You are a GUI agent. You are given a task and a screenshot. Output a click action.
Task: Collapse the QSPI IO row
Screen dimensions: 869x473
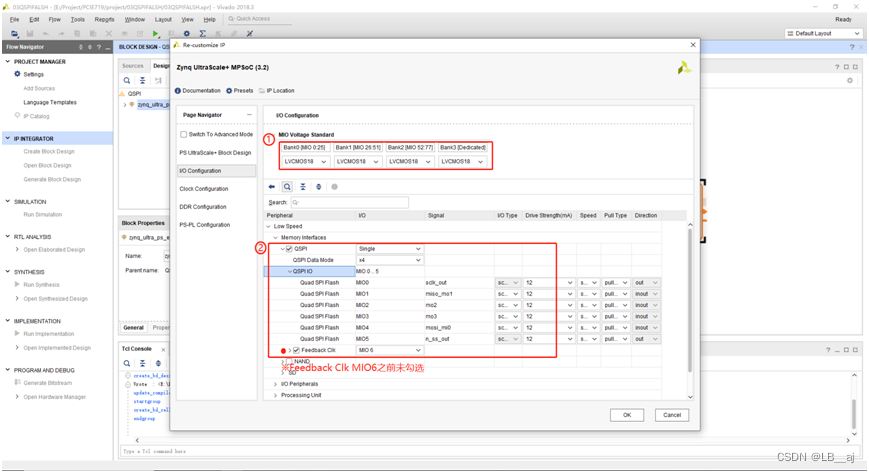coord(289,271)
